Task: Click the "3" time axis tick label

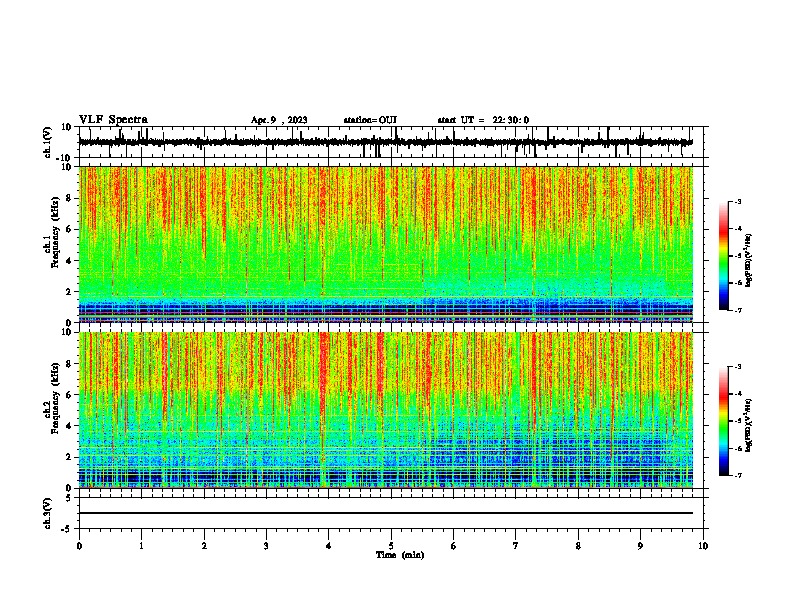Action: 266,546
